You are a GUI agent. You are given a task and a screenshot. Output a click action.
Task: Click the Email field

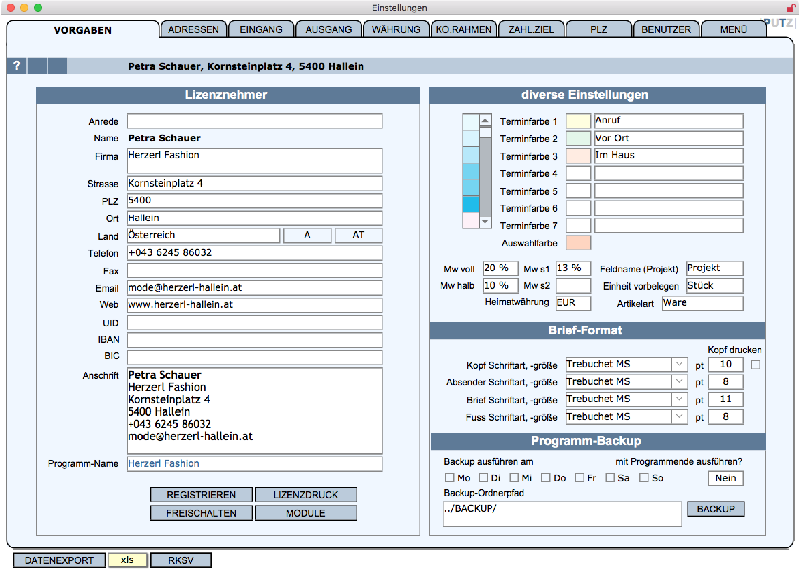(x=255, y=287)
